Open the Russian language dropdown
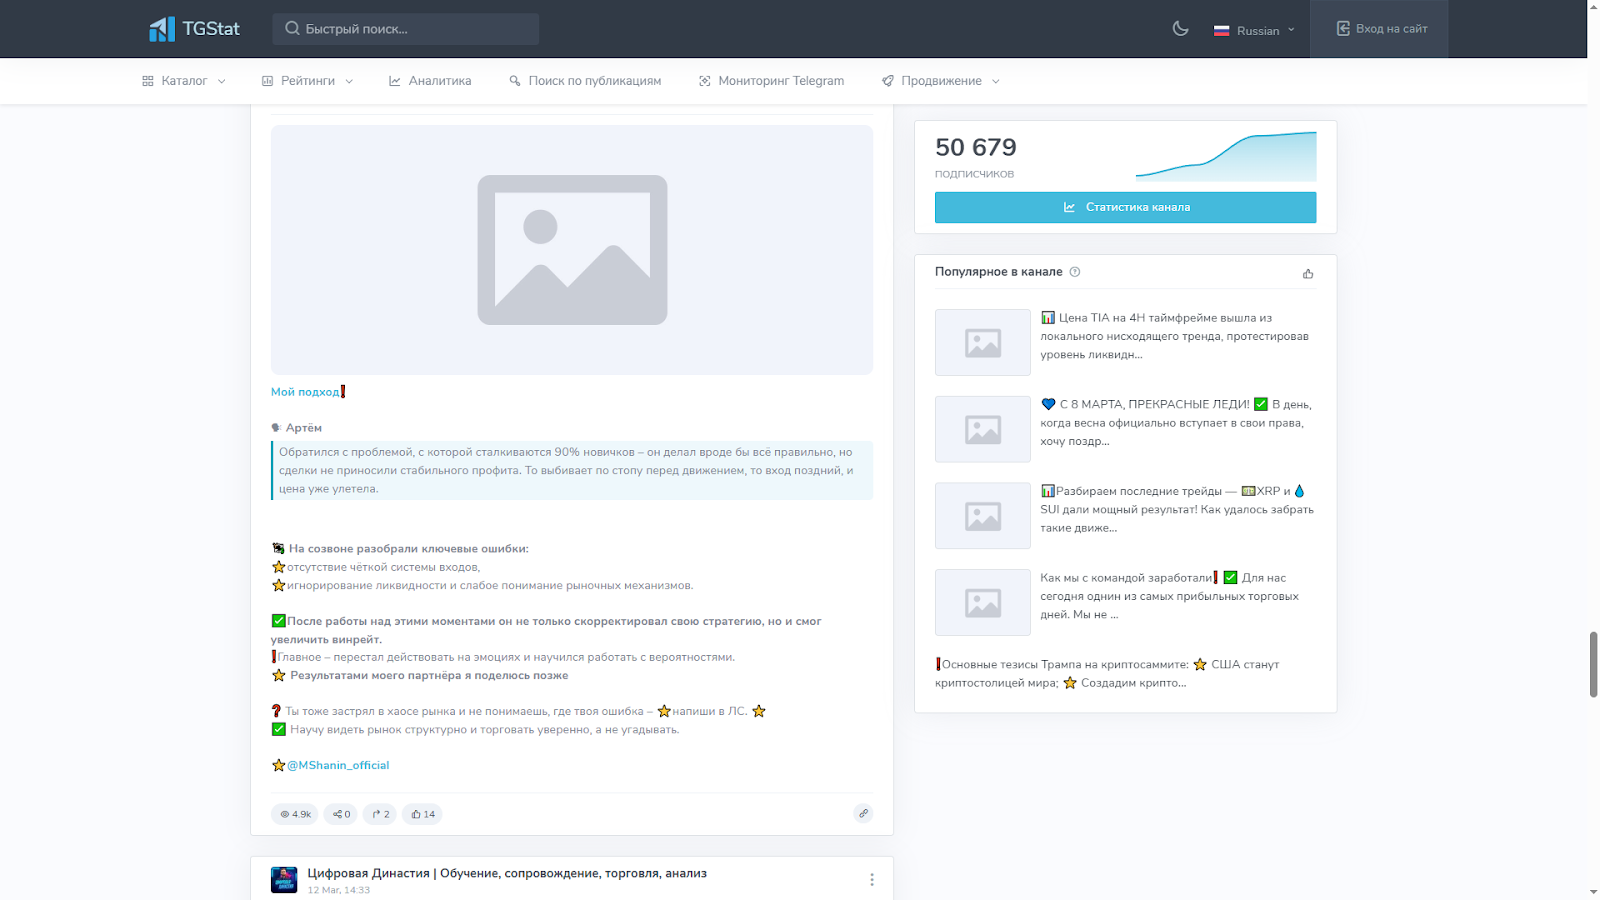This screenshot has height=900, width=1600. 1254,30
